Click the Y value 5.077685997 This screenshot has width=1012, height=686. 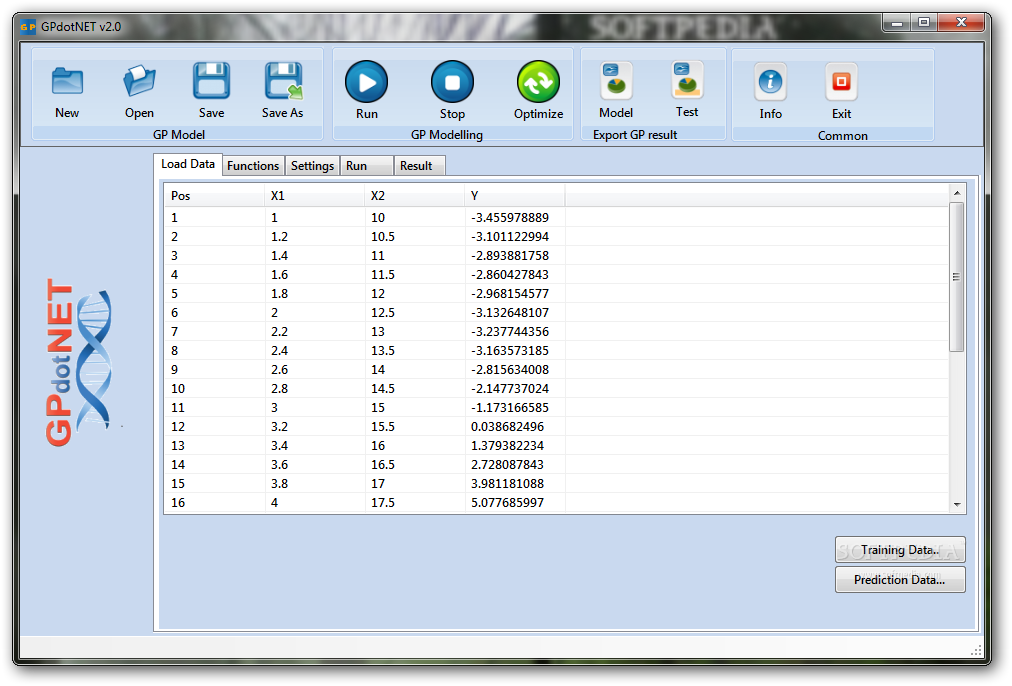pyautogui.click(x=507, y=503)
